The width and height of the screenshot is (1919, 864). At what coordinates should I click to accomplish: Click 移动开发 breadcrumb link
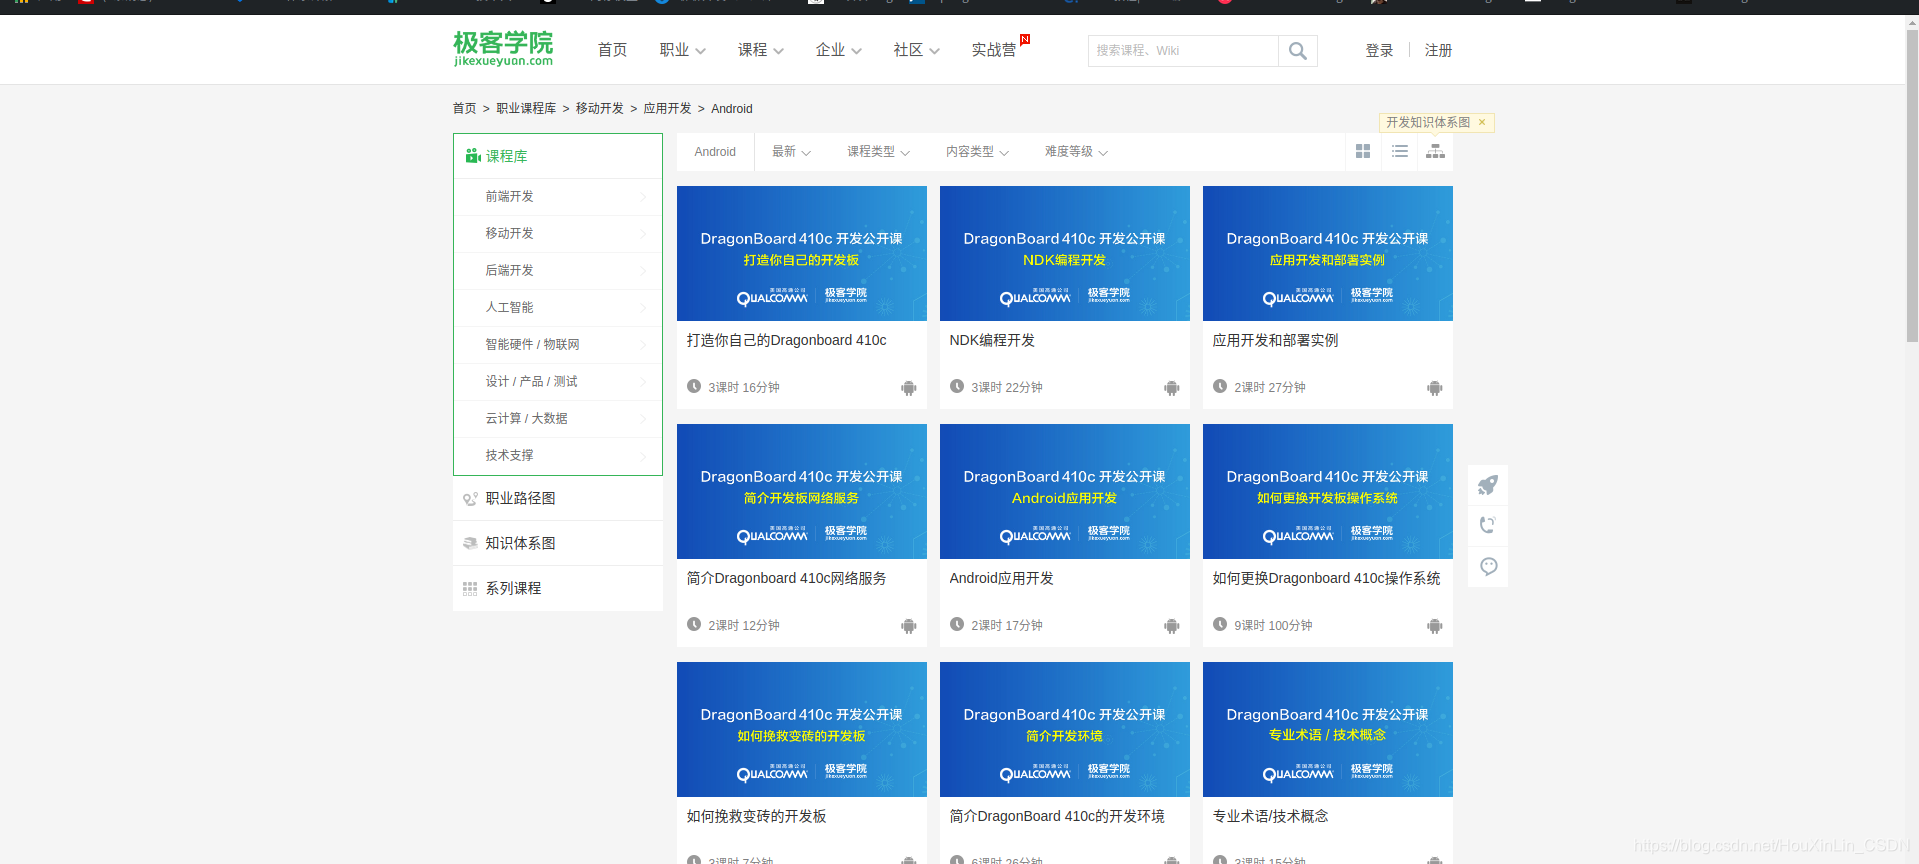(599, 109)
